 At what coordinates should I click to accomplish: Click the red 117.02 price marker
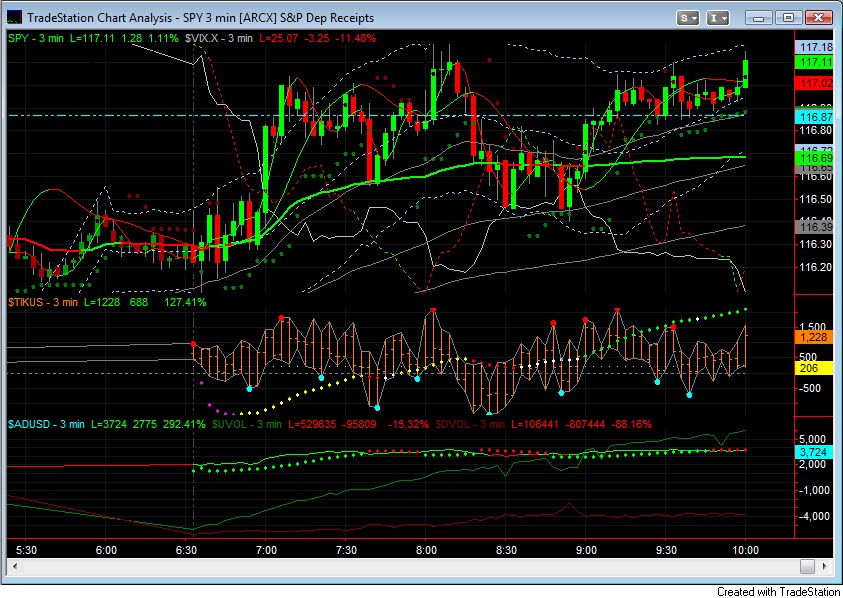click(815, 83)
